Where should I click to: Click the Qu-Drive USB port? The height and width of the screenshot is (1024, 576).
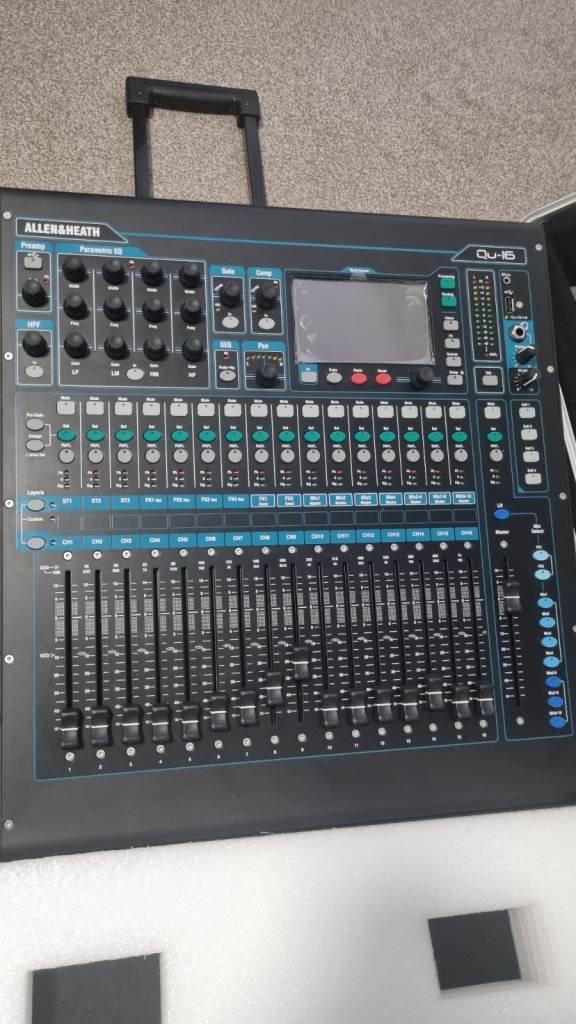click(x=509, y=304)
